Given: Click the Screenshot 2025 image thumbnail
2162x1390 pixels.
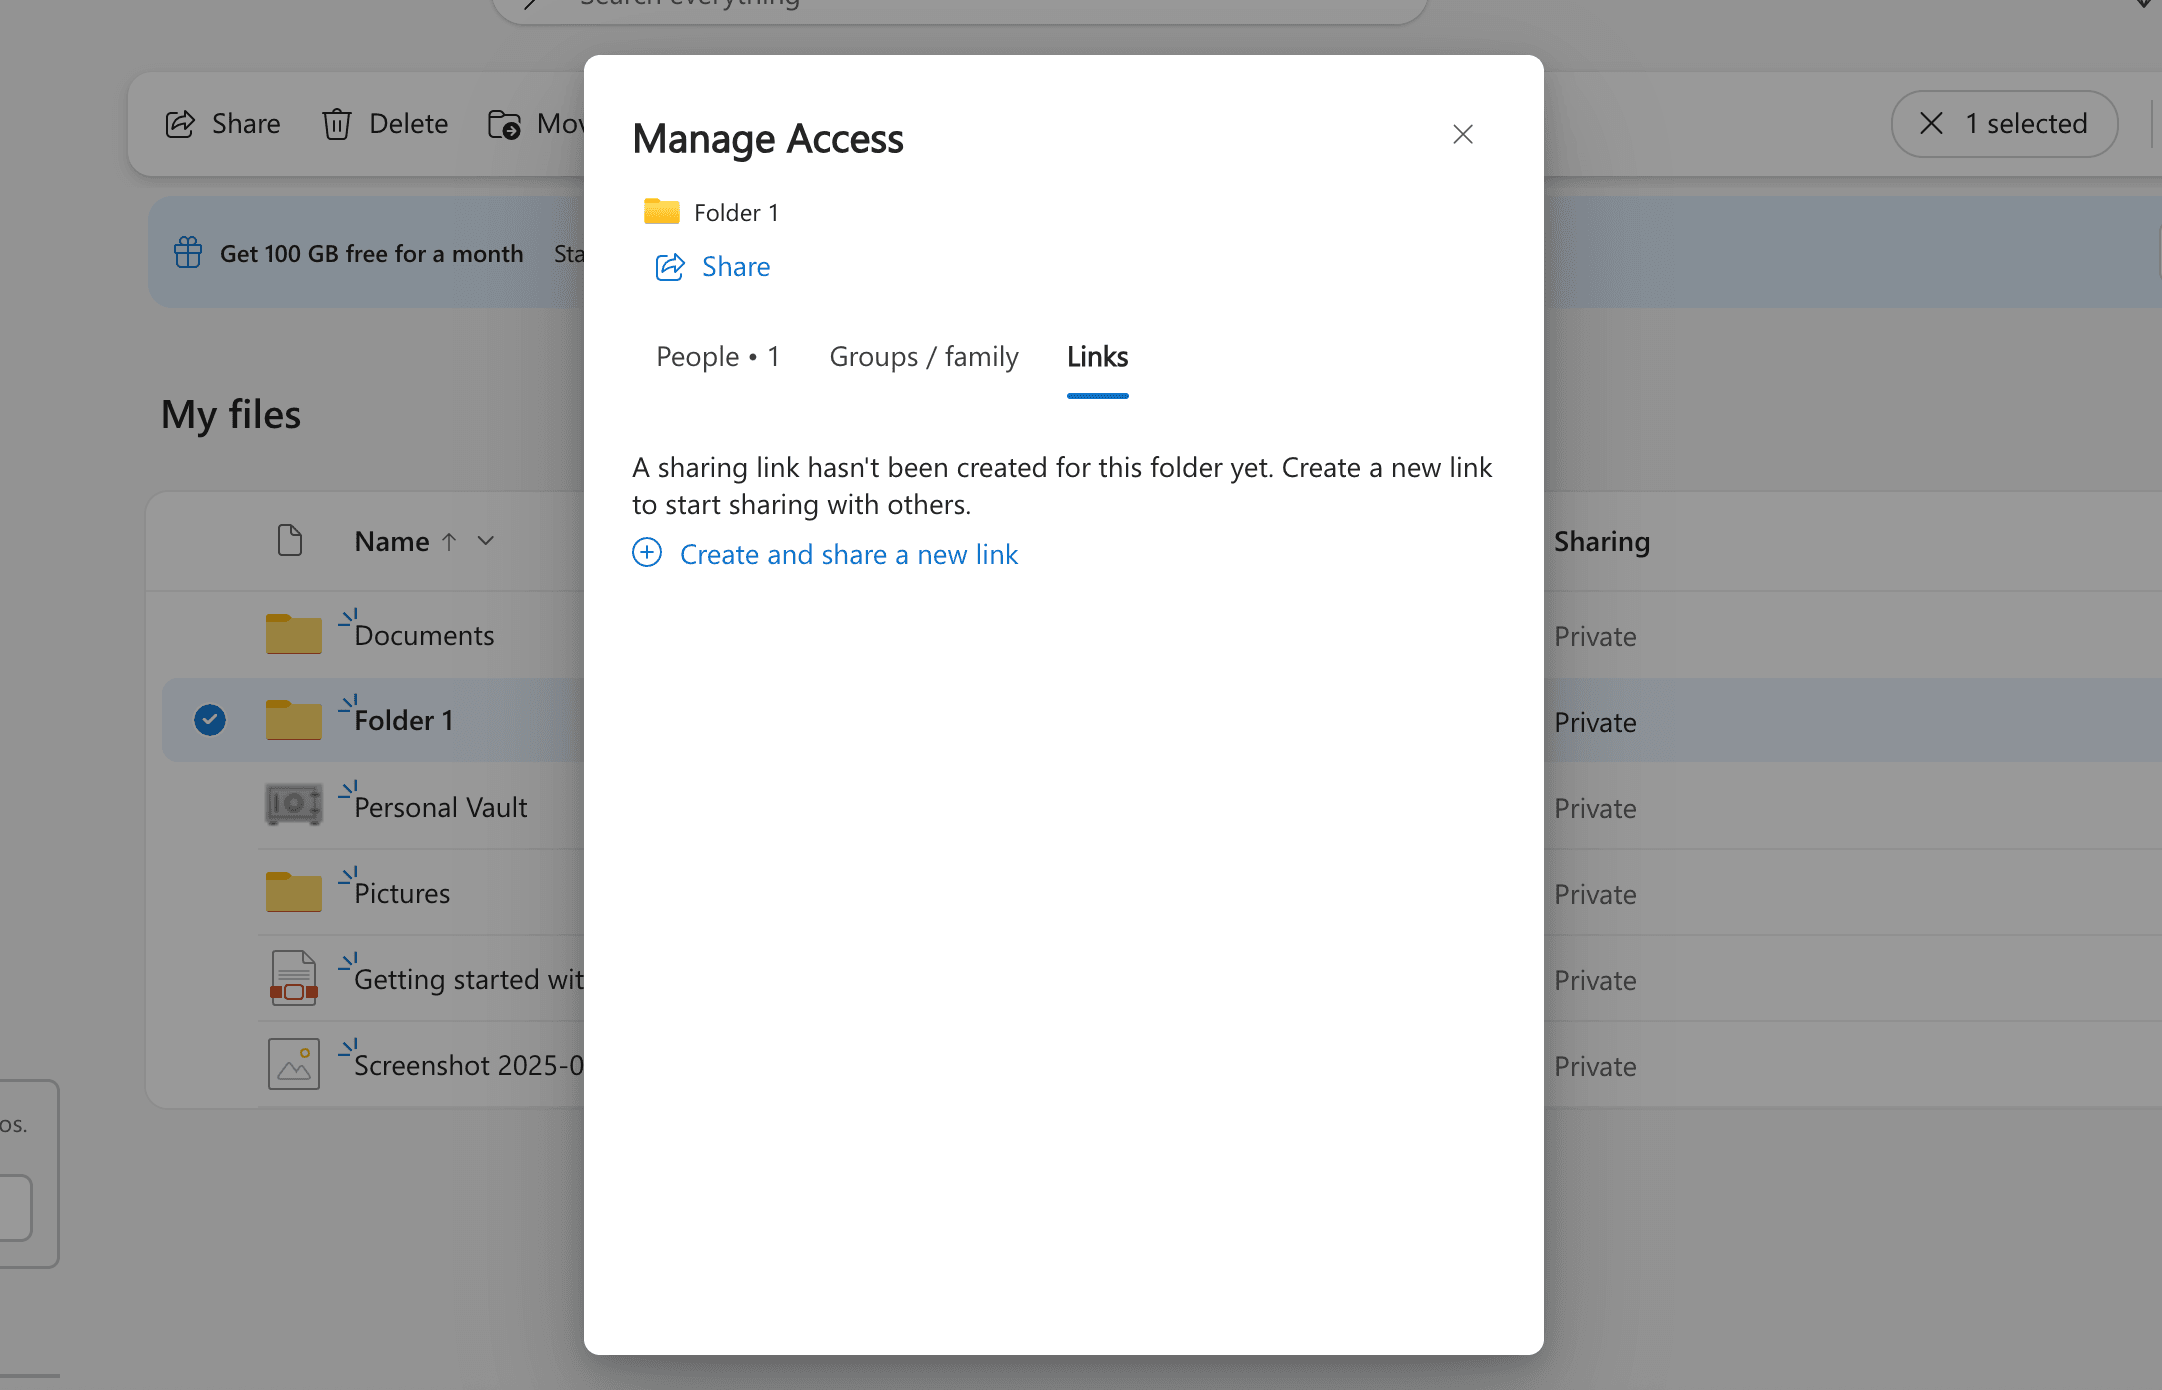Looking at the screenshot, I should point(293,1063).
